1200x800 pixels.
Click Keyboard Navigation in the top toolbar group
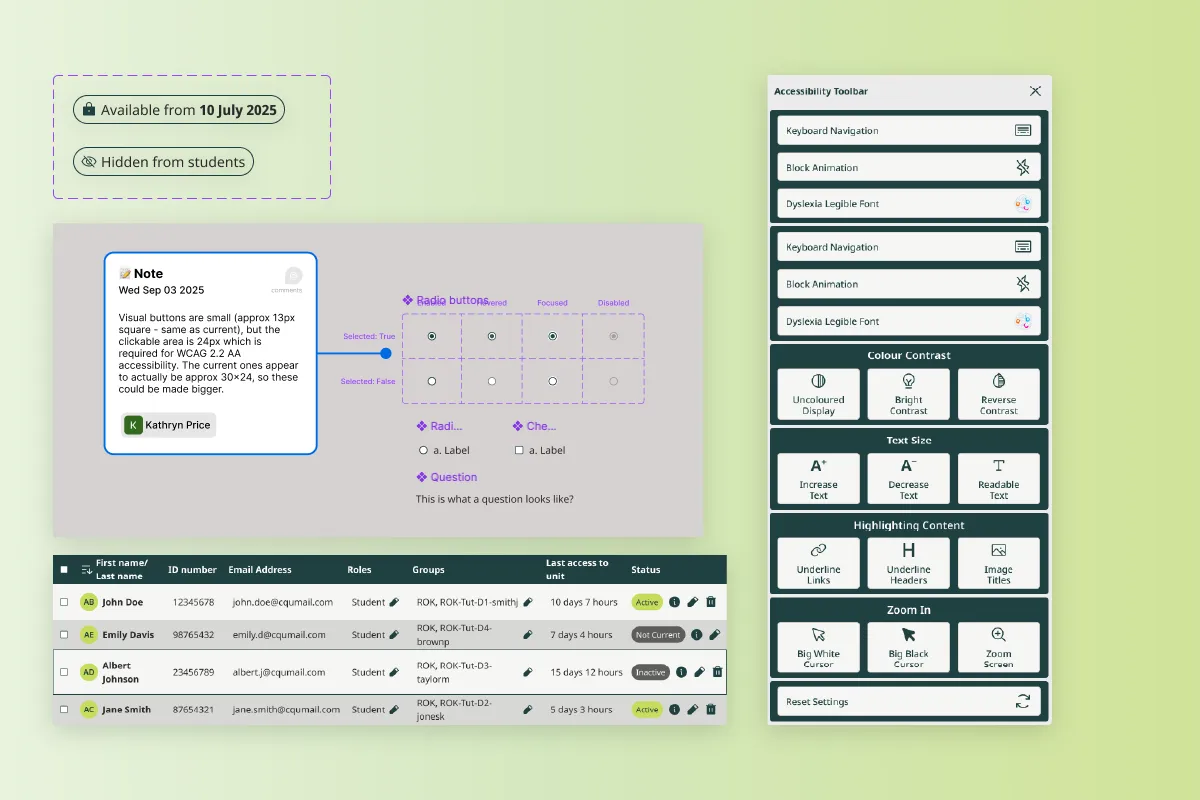click(909, 130)
